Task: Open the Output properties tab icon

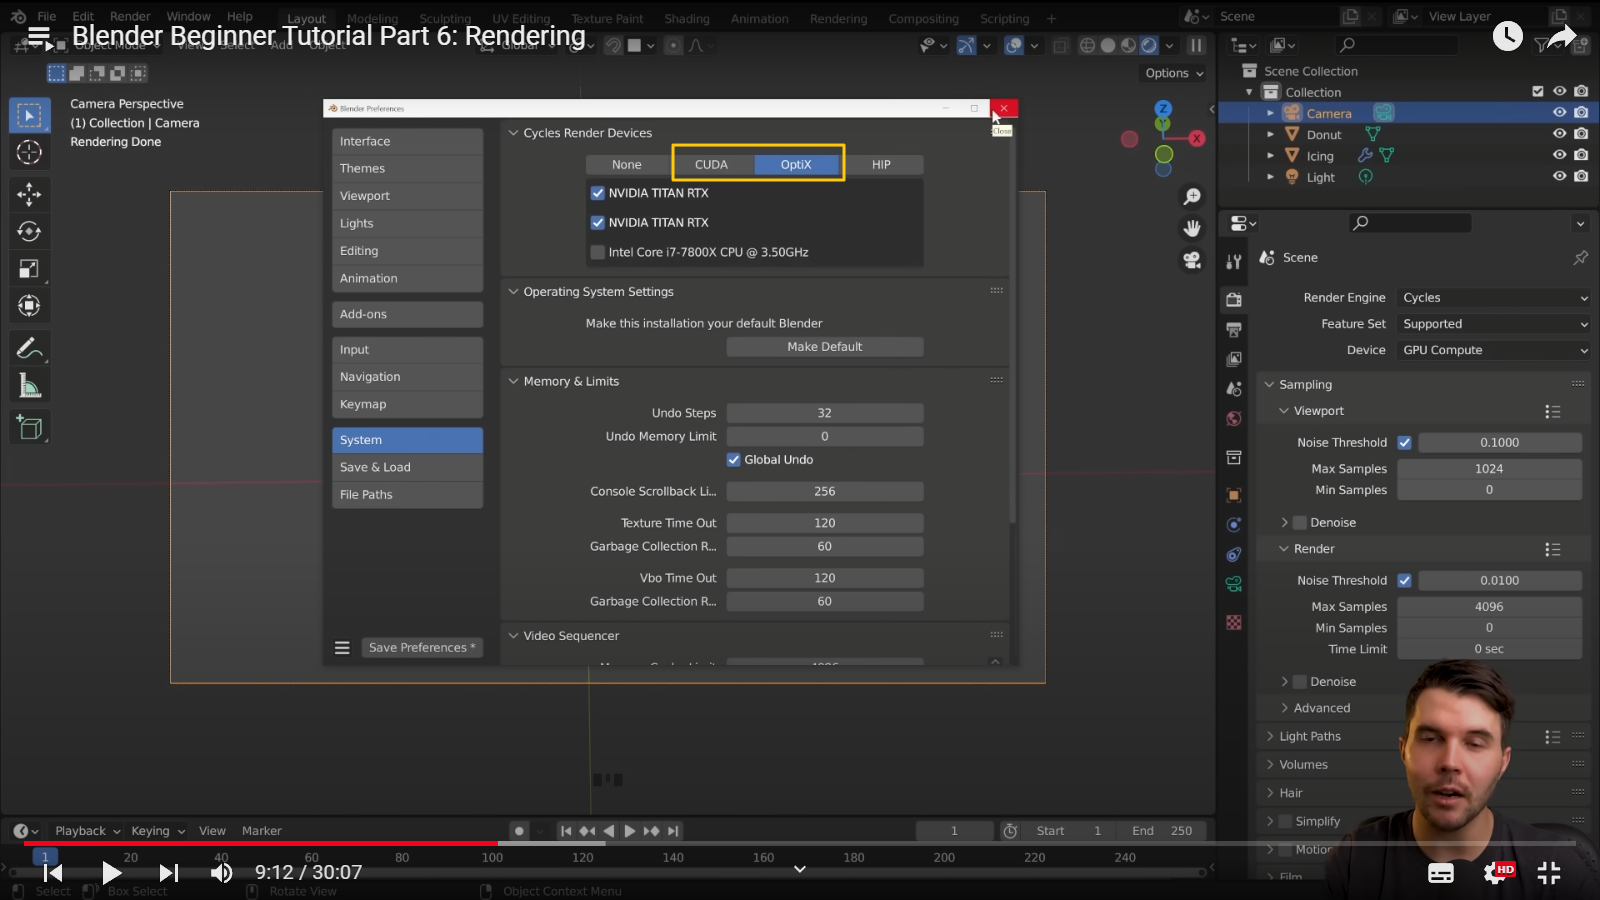Action: click(x=1234, y=330)
